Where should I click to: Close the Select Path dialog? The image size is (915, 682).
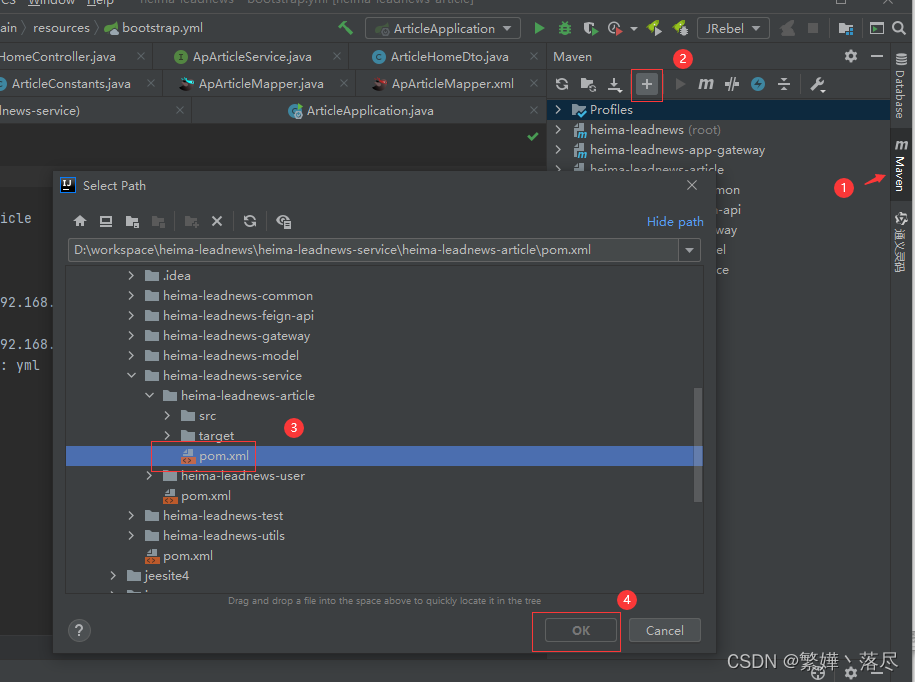pyautogui.click(x=692, y=186)
